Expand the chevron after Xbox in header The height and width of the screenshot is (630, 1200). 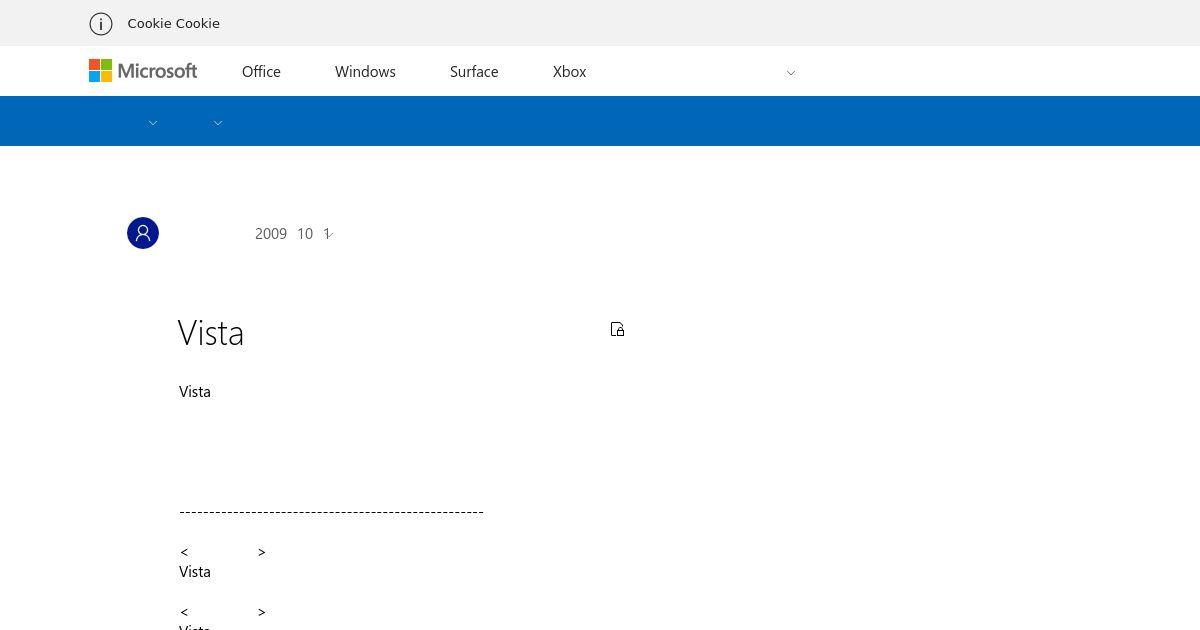[x=791, y=73]
